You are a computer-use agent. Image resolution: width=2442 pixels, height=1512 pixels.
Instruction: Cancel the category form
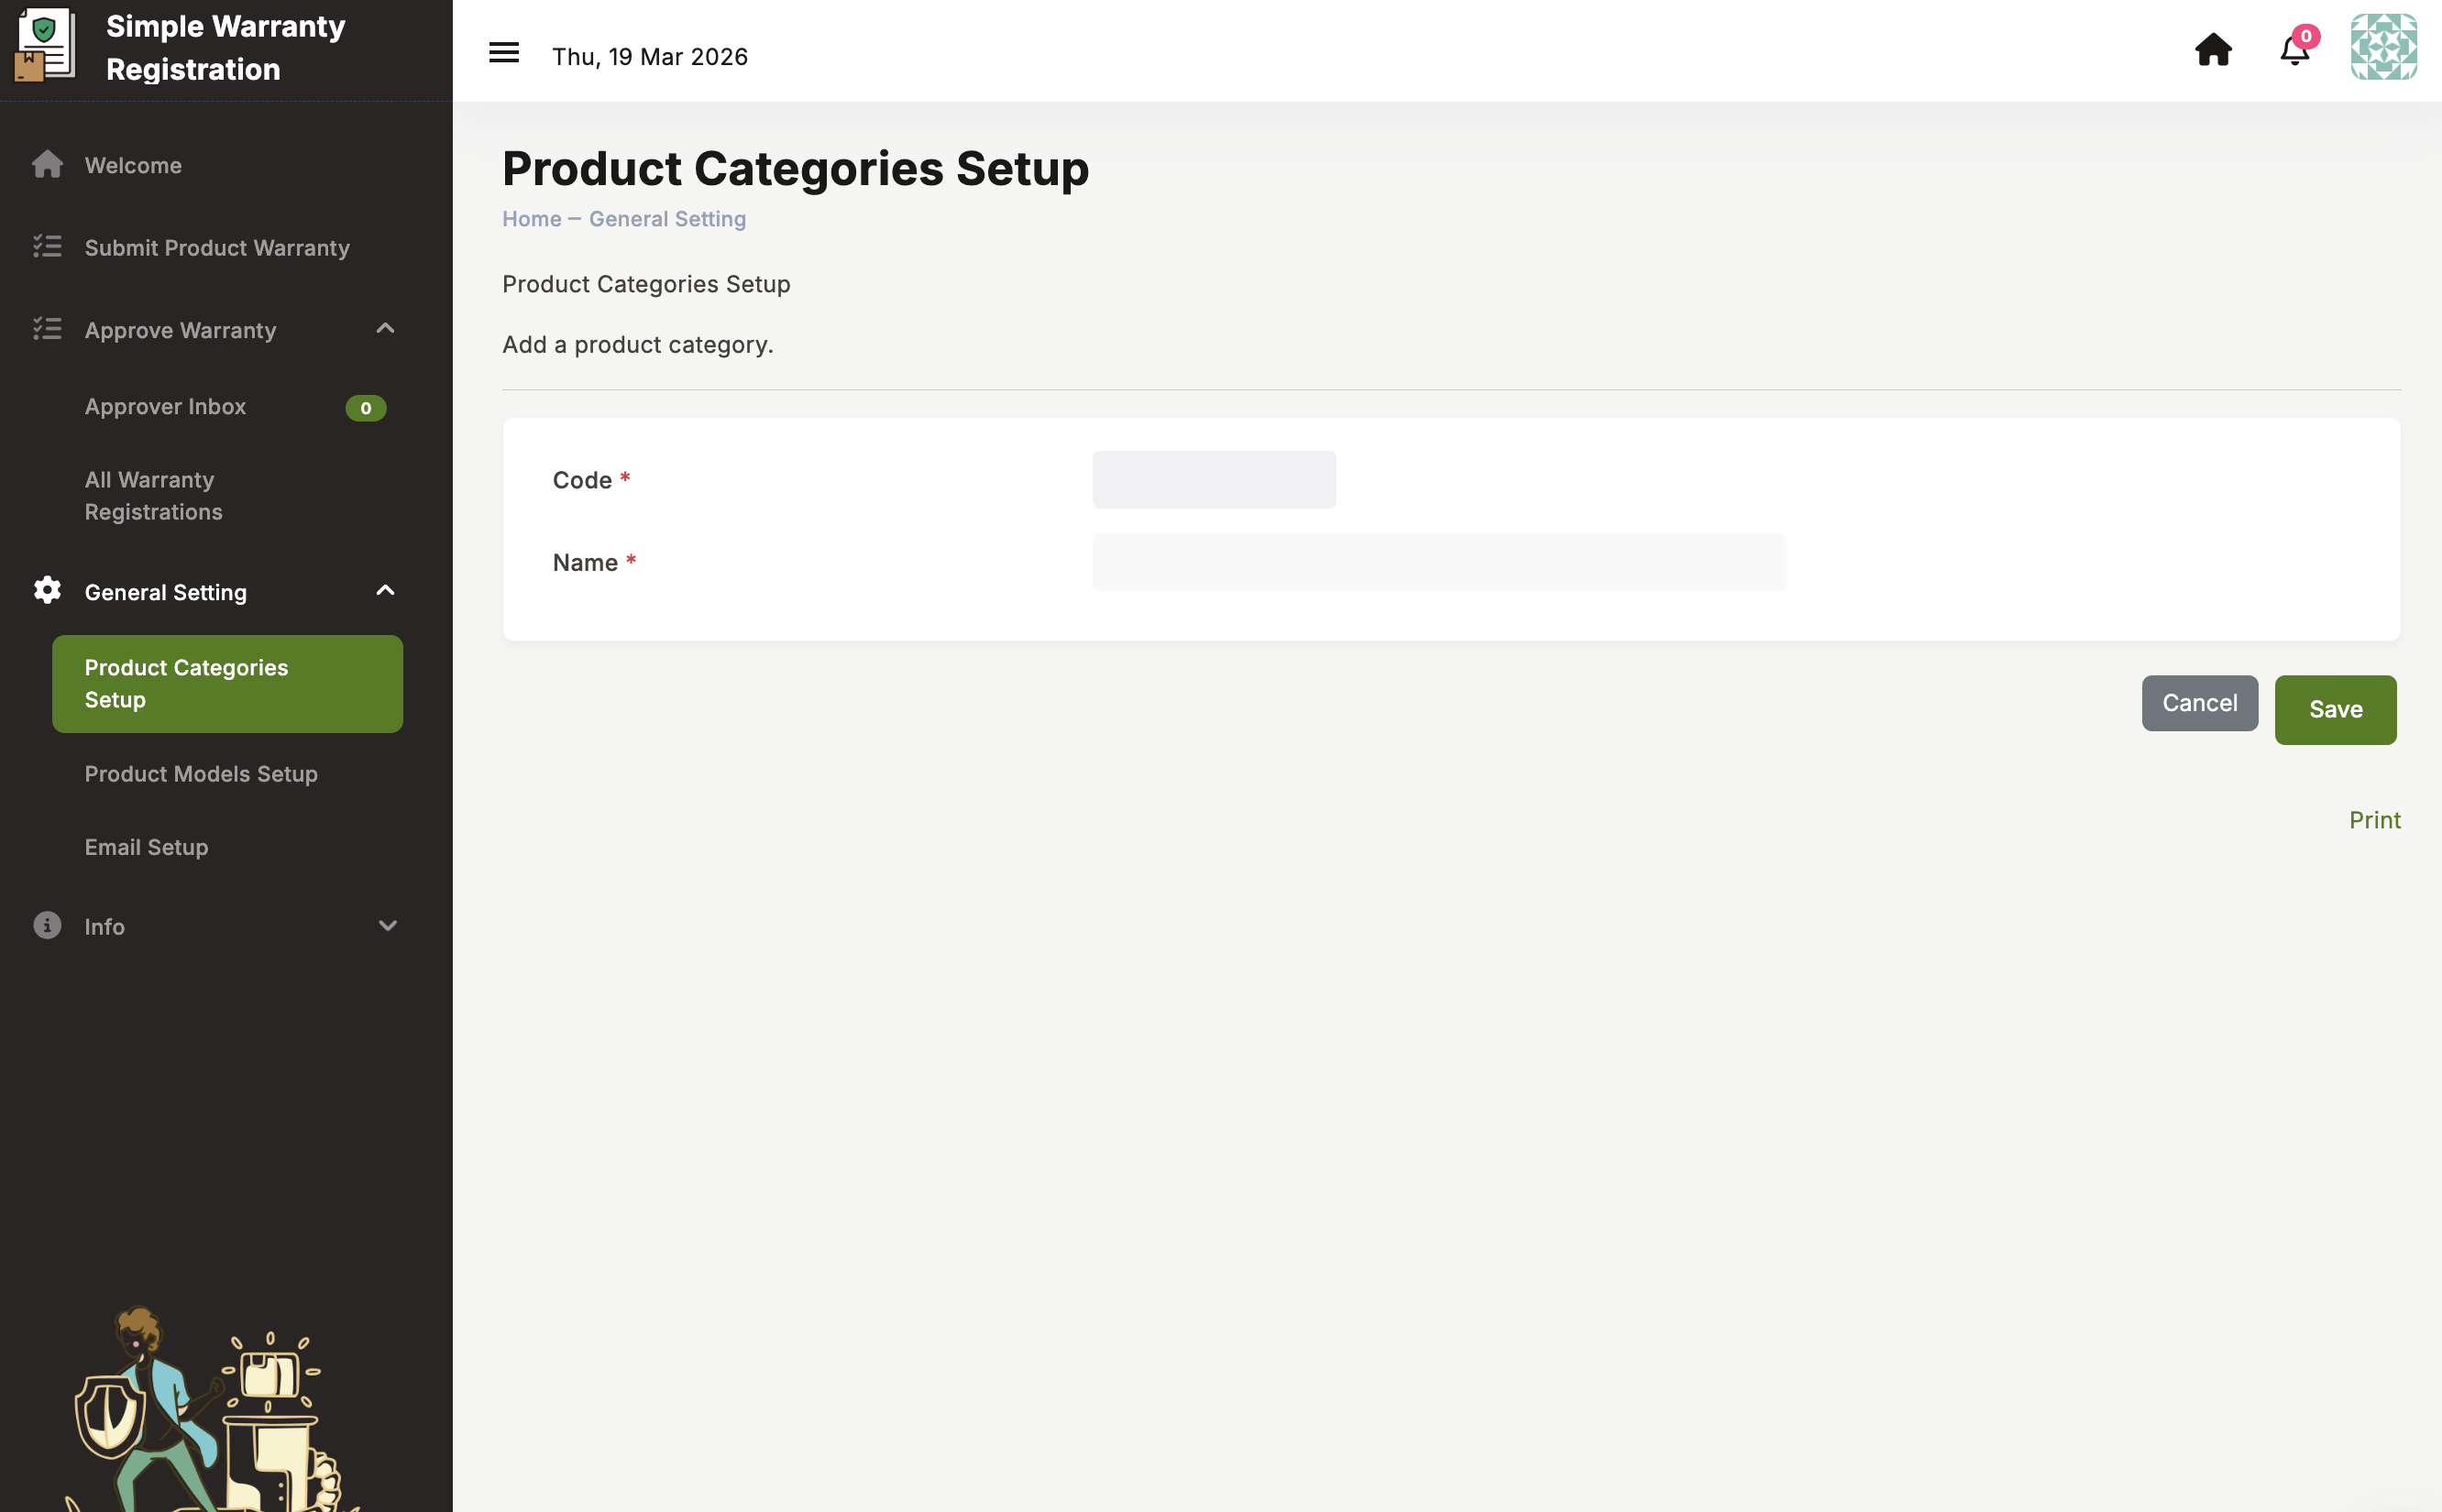click(x=2199, y=703)
